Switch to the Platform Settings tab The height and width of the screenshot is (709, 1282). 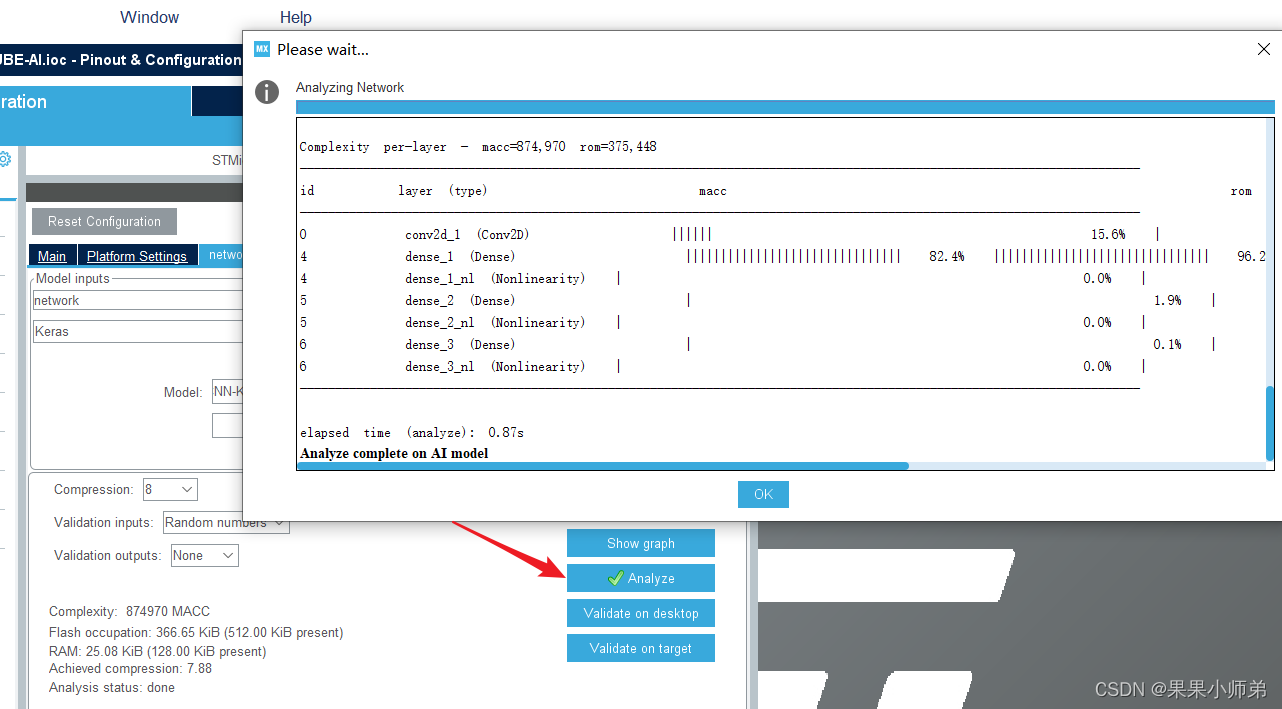137,256
